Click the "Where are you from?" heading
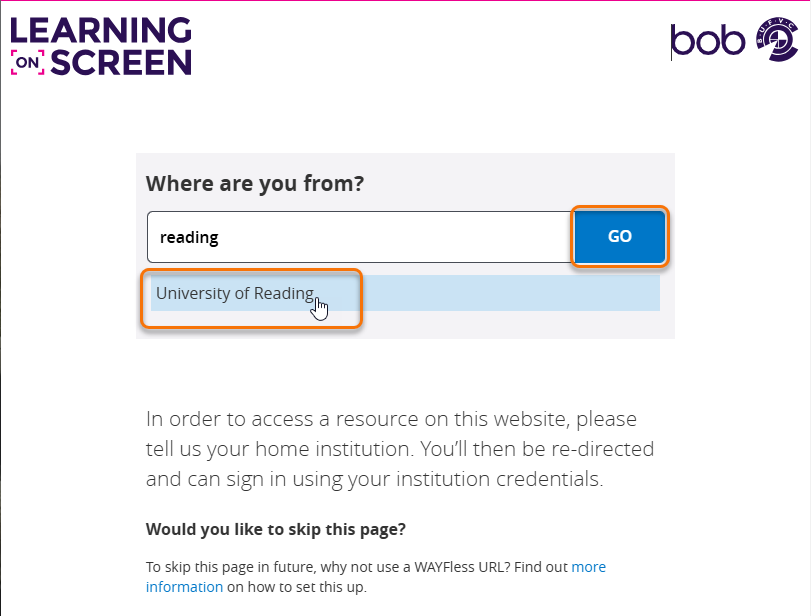Image resolution: width=811 pixels, height=616 pixels. tap(255, 184)
